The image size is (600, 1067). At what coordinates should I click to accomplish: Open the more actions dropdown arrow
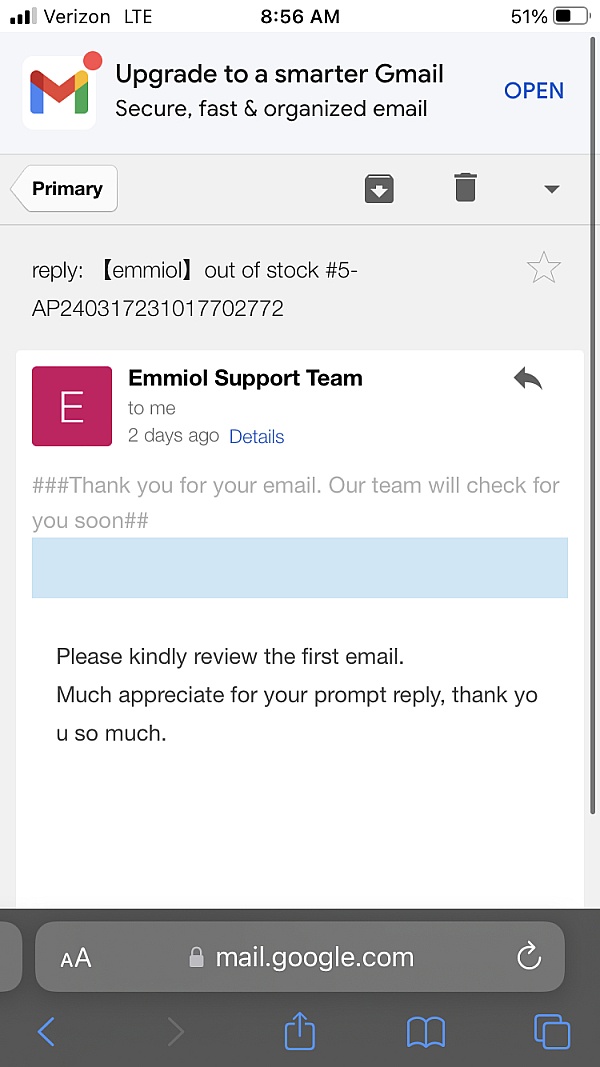[x=551, y=189]
